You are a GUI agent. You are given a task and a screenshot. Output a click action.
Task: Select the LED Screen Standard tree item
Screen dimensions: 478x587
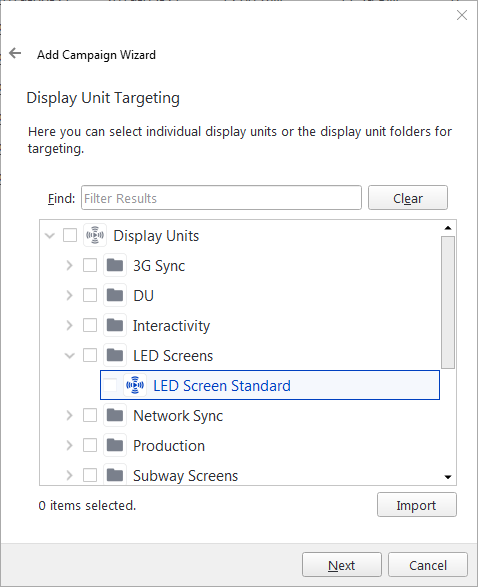270,385
